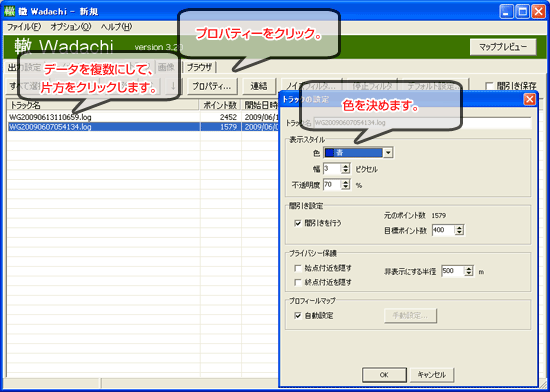Click the ポイント数 column header
Screen dimensions: 550x392
click(221, 105)
